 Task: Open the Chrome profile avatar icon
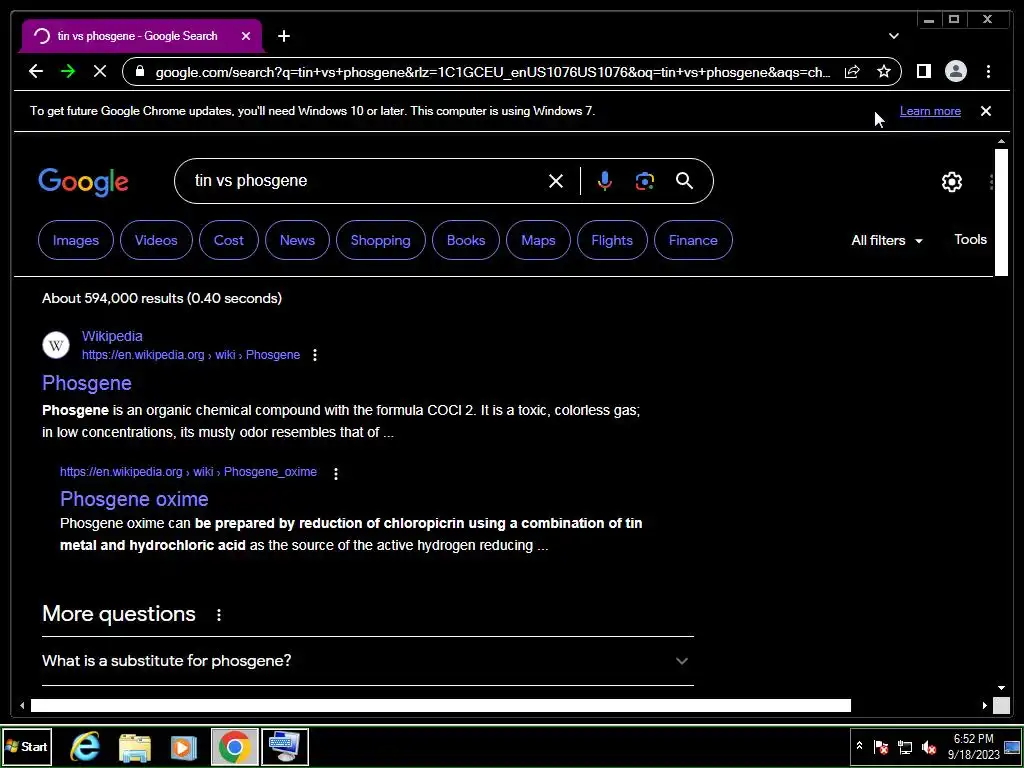tap(955, 71)
